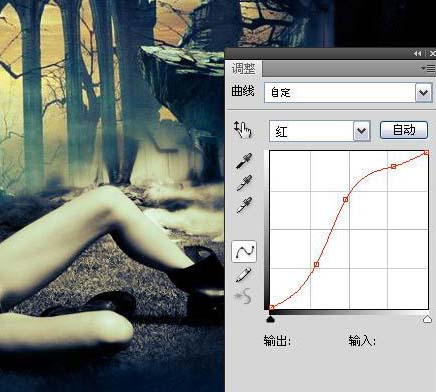Select the middle curve control point
This screenshot has height=392, width=436.
point(346,199)
